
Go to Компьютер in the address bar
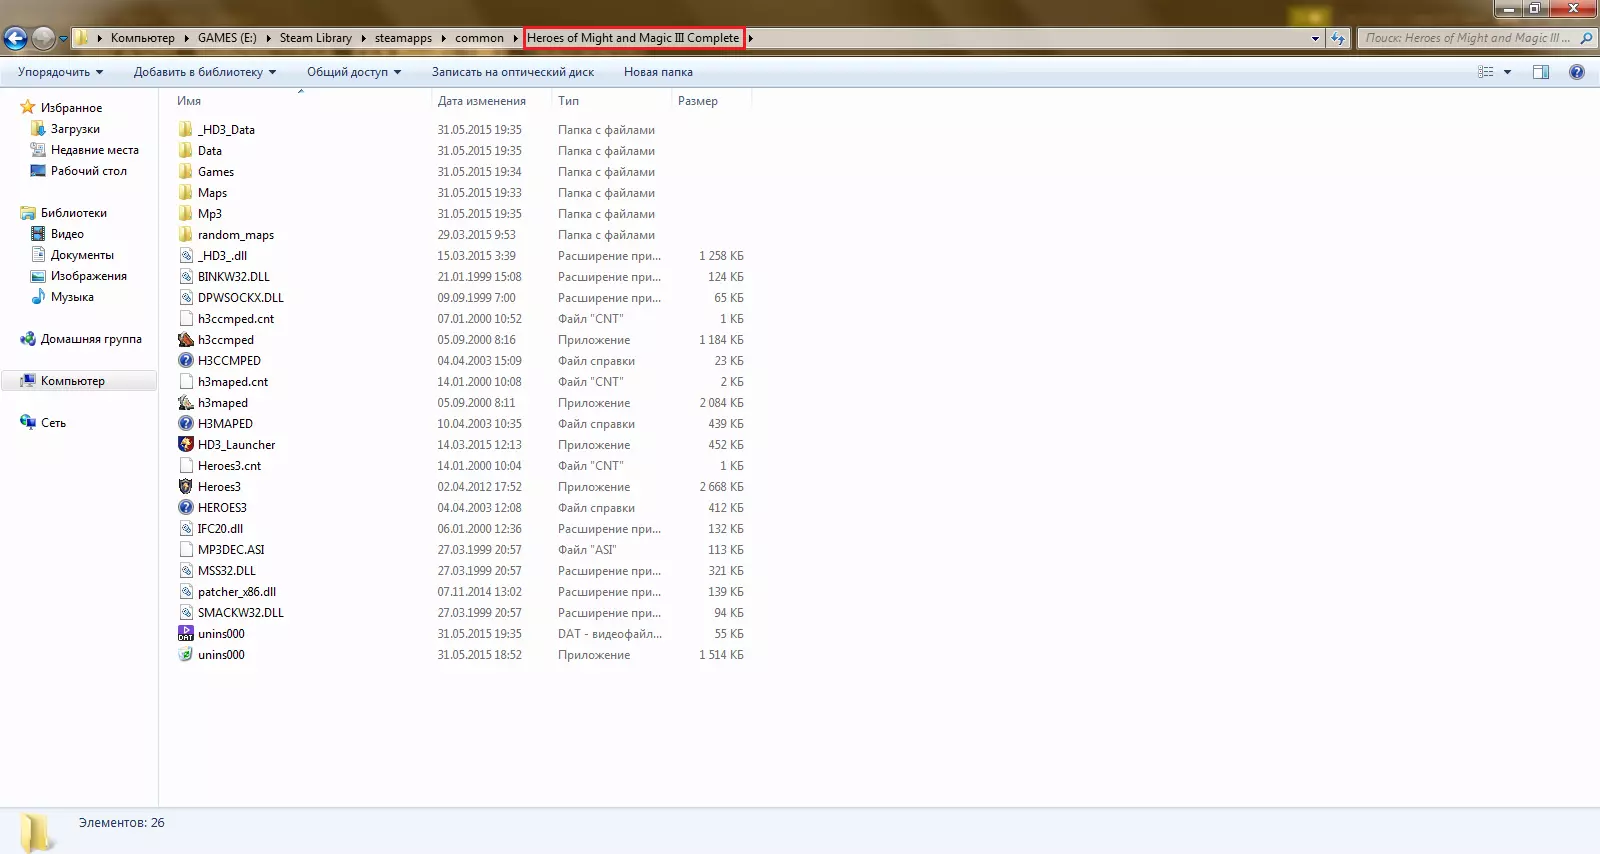(143, 38)
